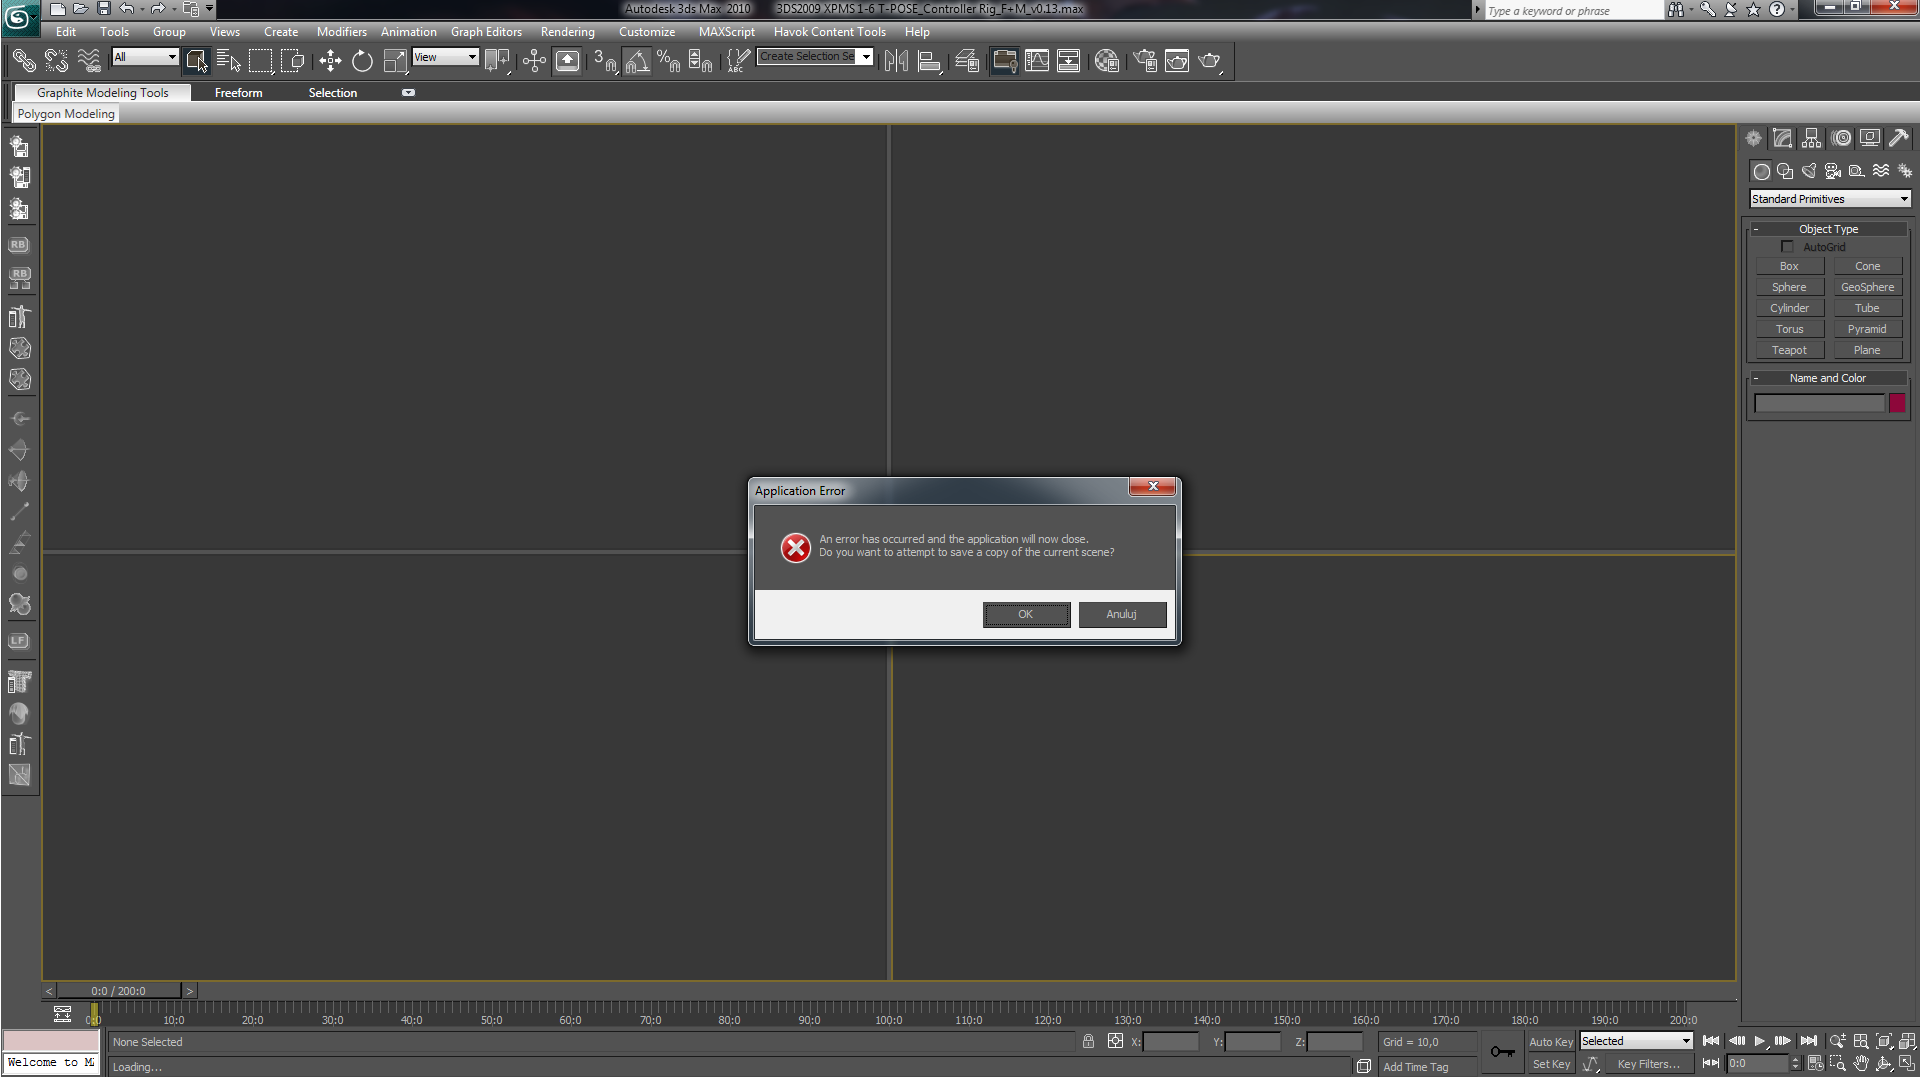Enable the AutoGrid checkbox
The image size is (1920, 1080).
pyautogui.click(x=1787, y=247)
